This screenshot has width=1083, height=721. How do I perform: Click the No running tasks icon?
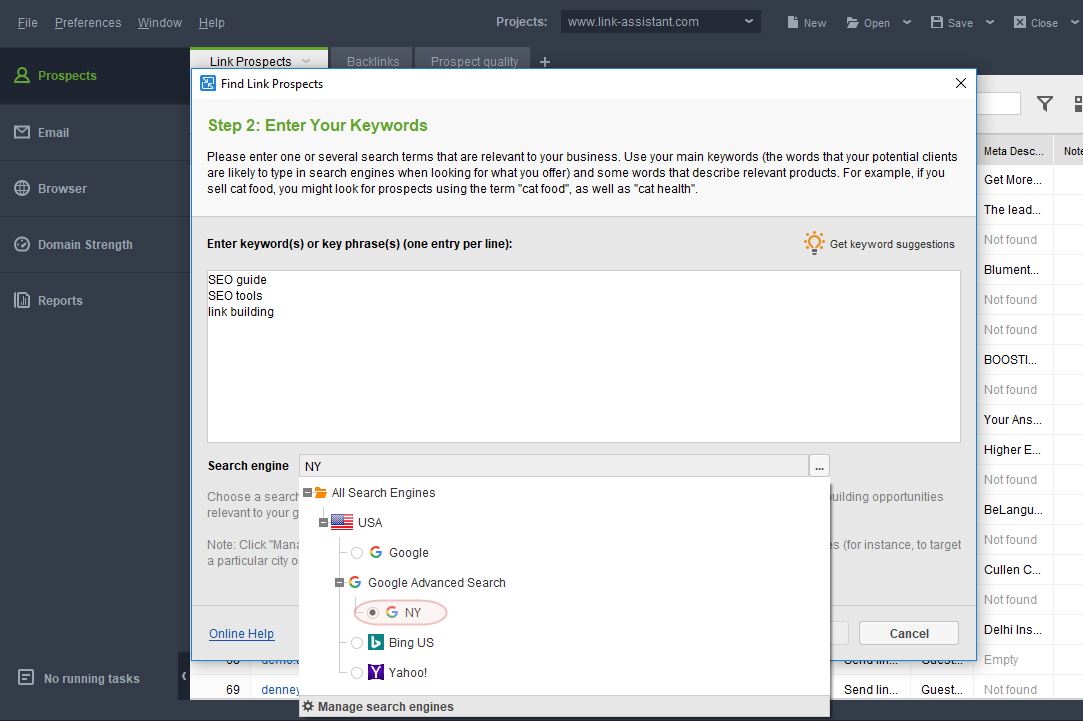tap(26, 677)
